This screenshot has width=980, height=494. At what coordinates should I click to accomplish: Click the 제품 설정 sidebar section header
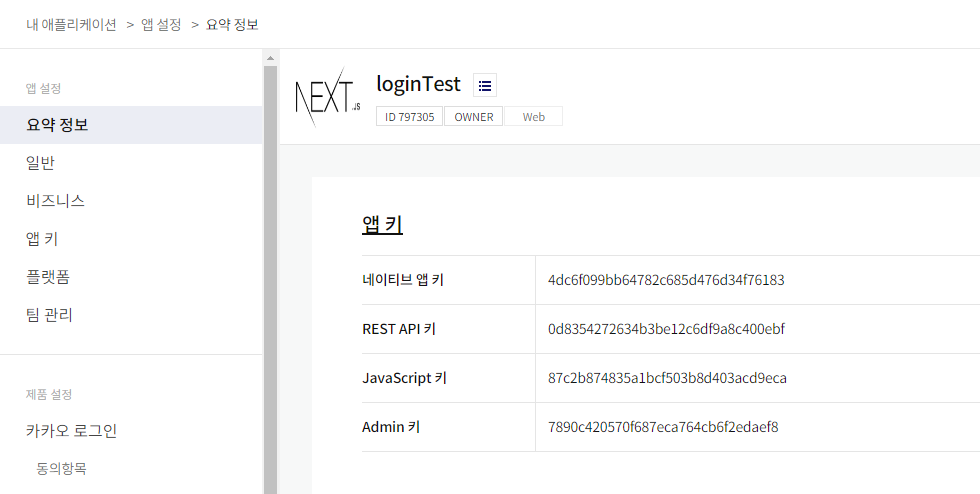(49, 394)
